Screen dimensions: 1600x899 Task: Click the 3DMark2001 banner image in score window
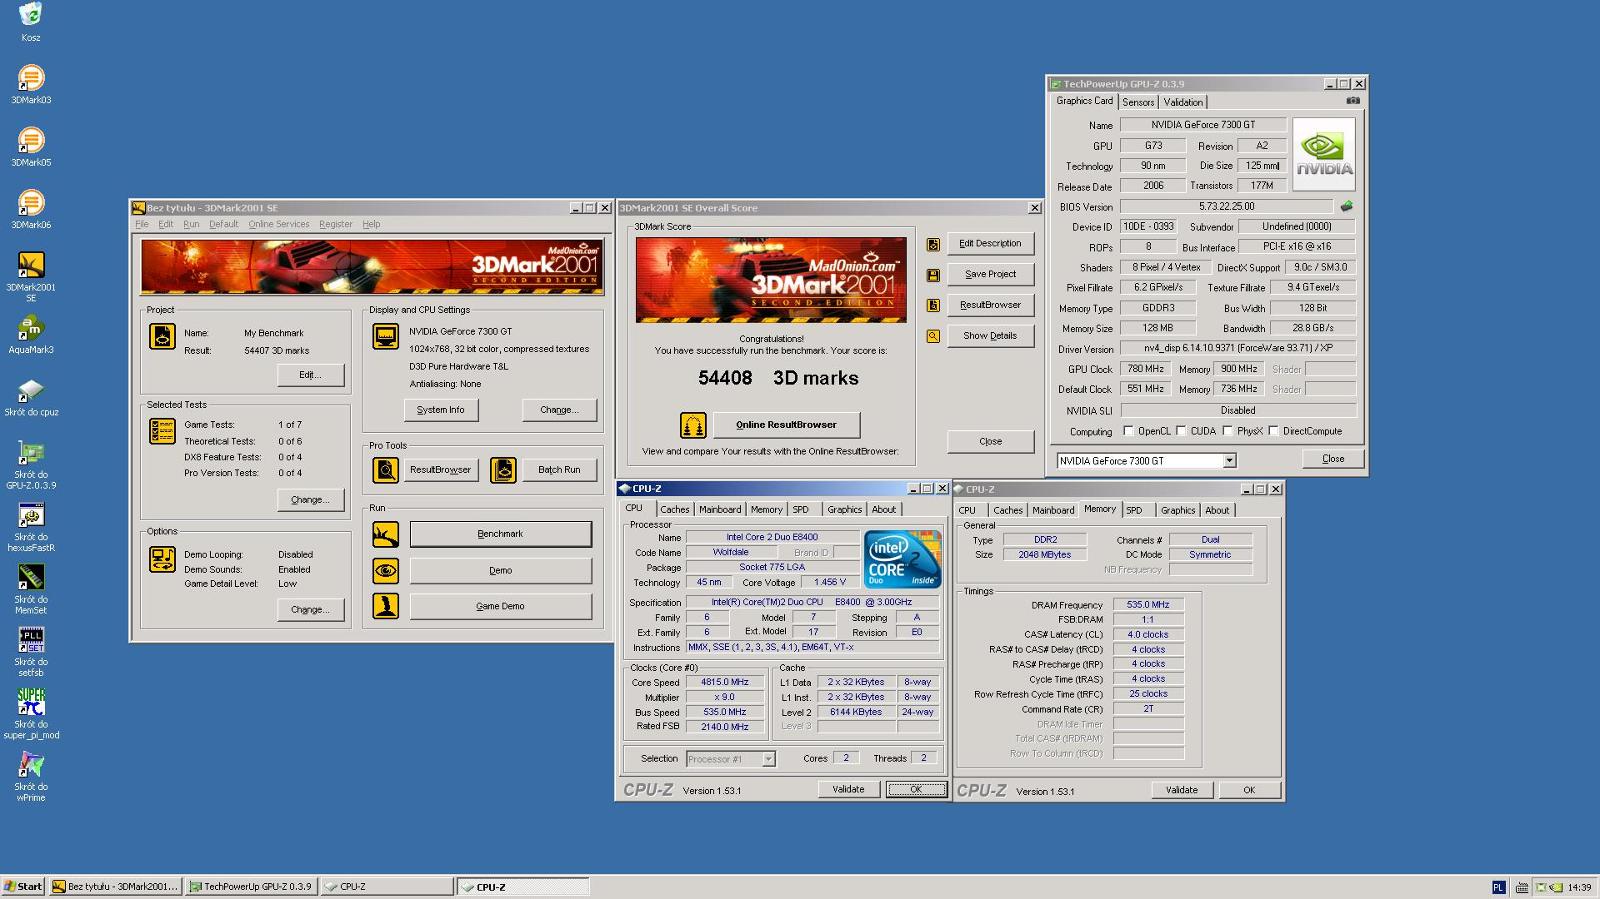771,280
